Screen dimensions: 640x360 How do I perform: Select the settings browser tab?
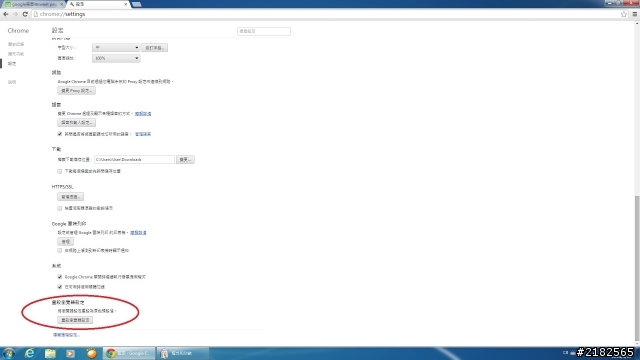pyautogui.click(x=97, y=4)
